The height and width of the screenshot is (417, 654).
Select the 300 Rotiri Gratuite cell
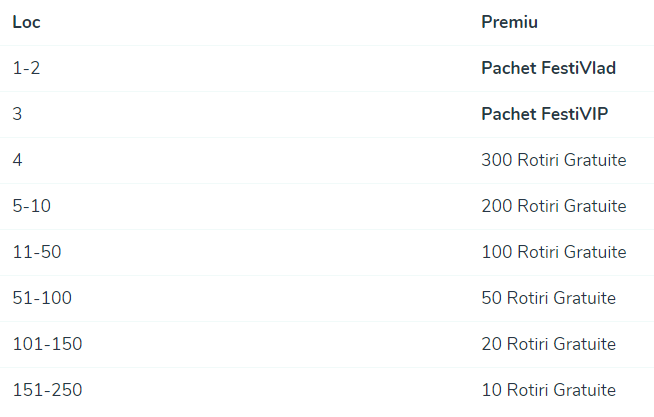[x=554, y=160]
